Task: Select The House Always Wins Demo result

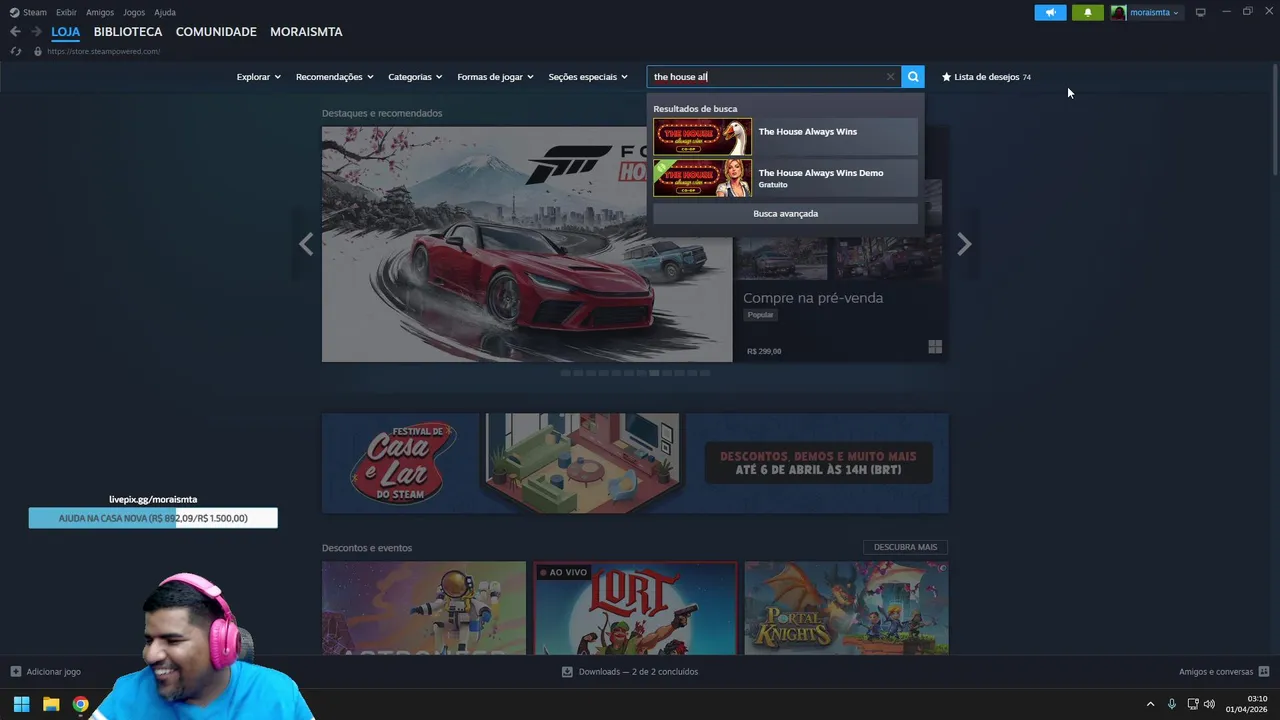Action: pos(785,178)
